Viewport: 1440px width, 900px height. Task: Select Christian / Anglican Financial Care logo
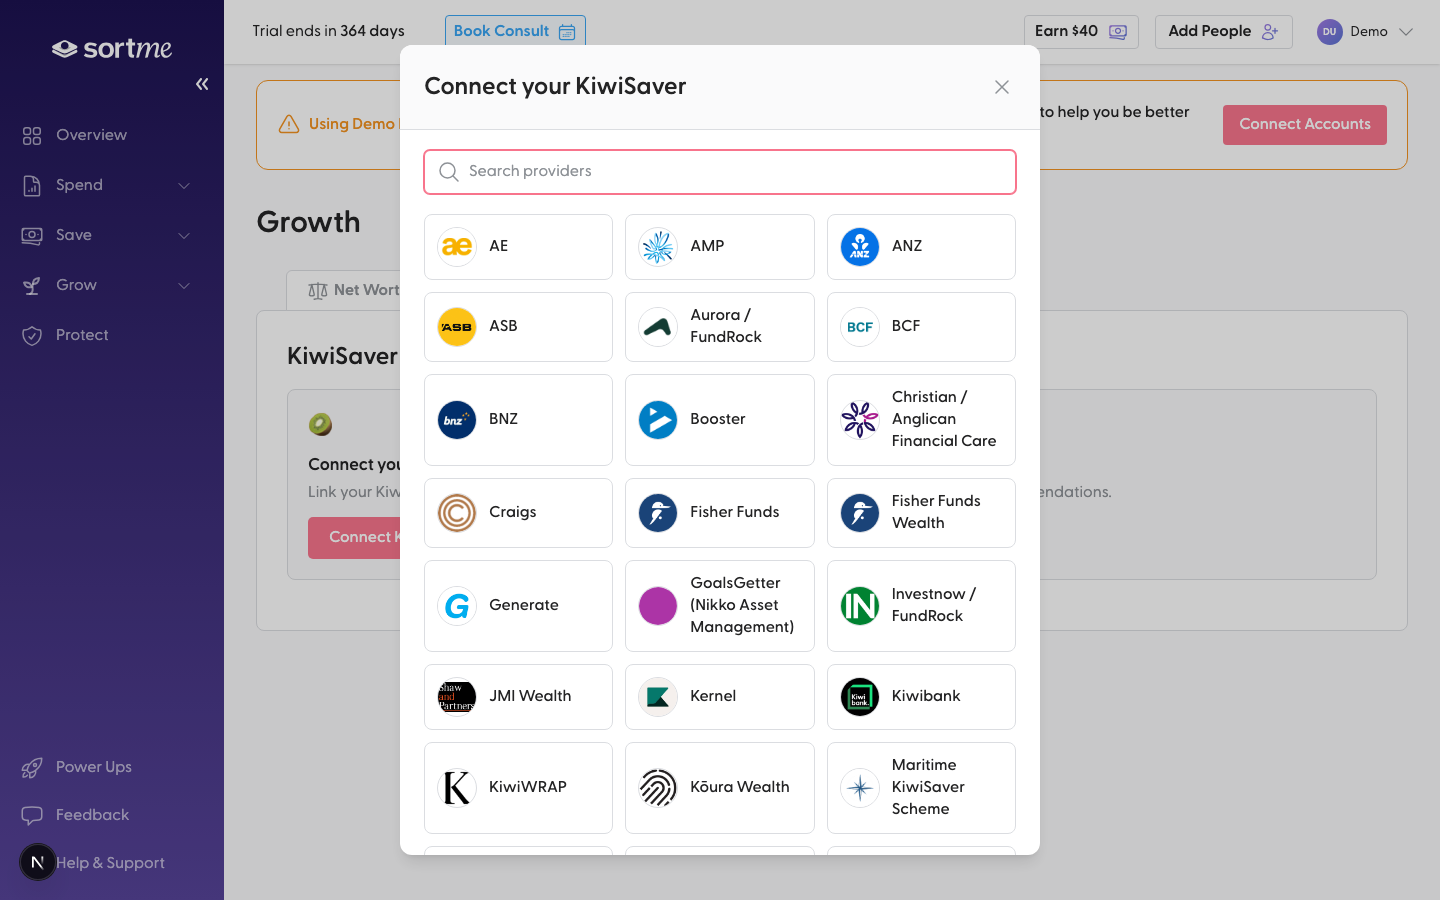[x=860, y=420]
